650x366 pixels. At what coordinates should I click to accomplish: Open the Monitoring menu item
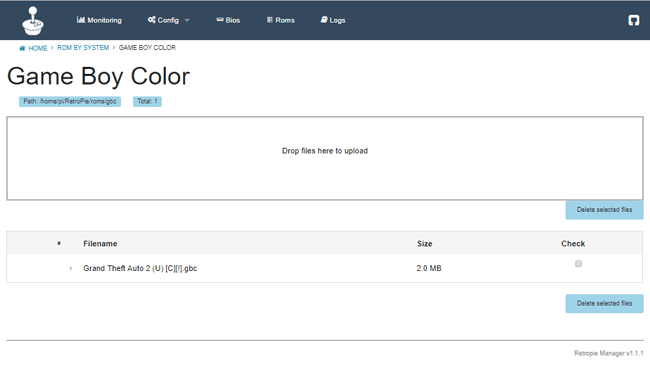[99, 20]
